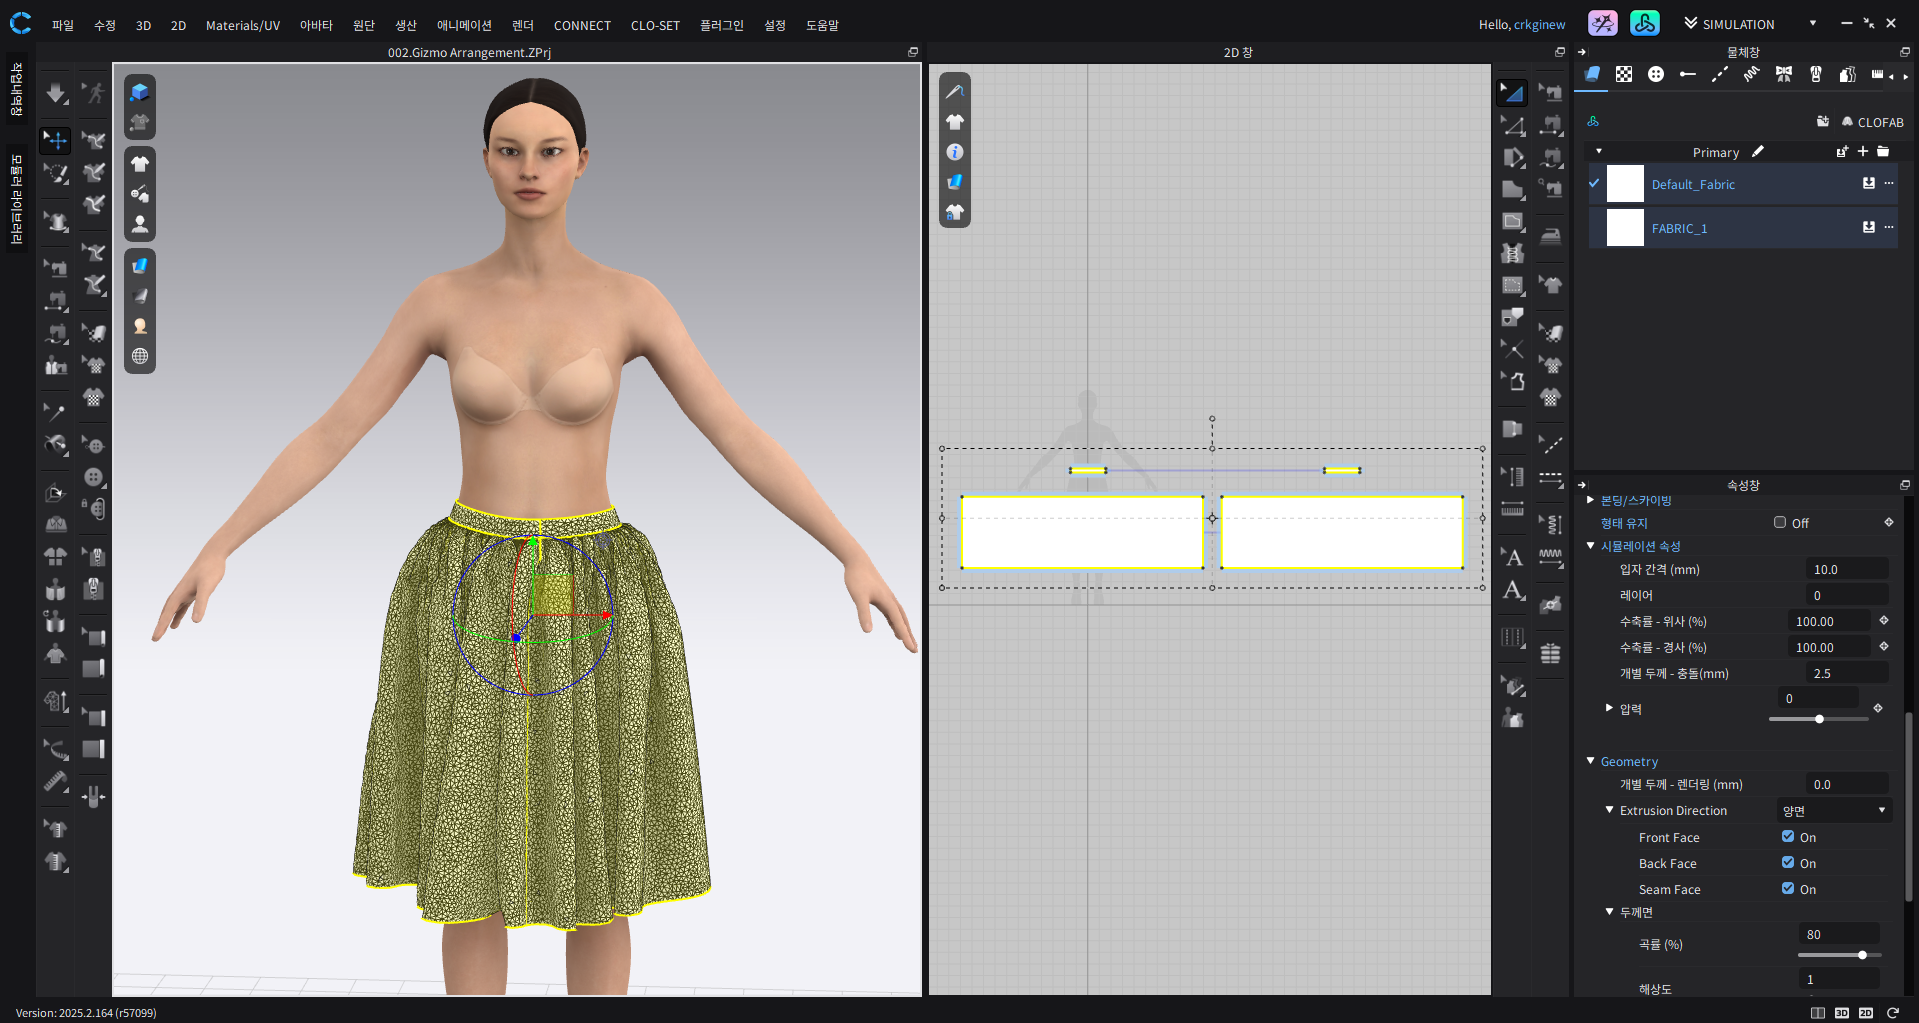1919x1023 pixels.
Task: Open the Button tab icon in Object Browser
Action: (x=1656, y=75)
